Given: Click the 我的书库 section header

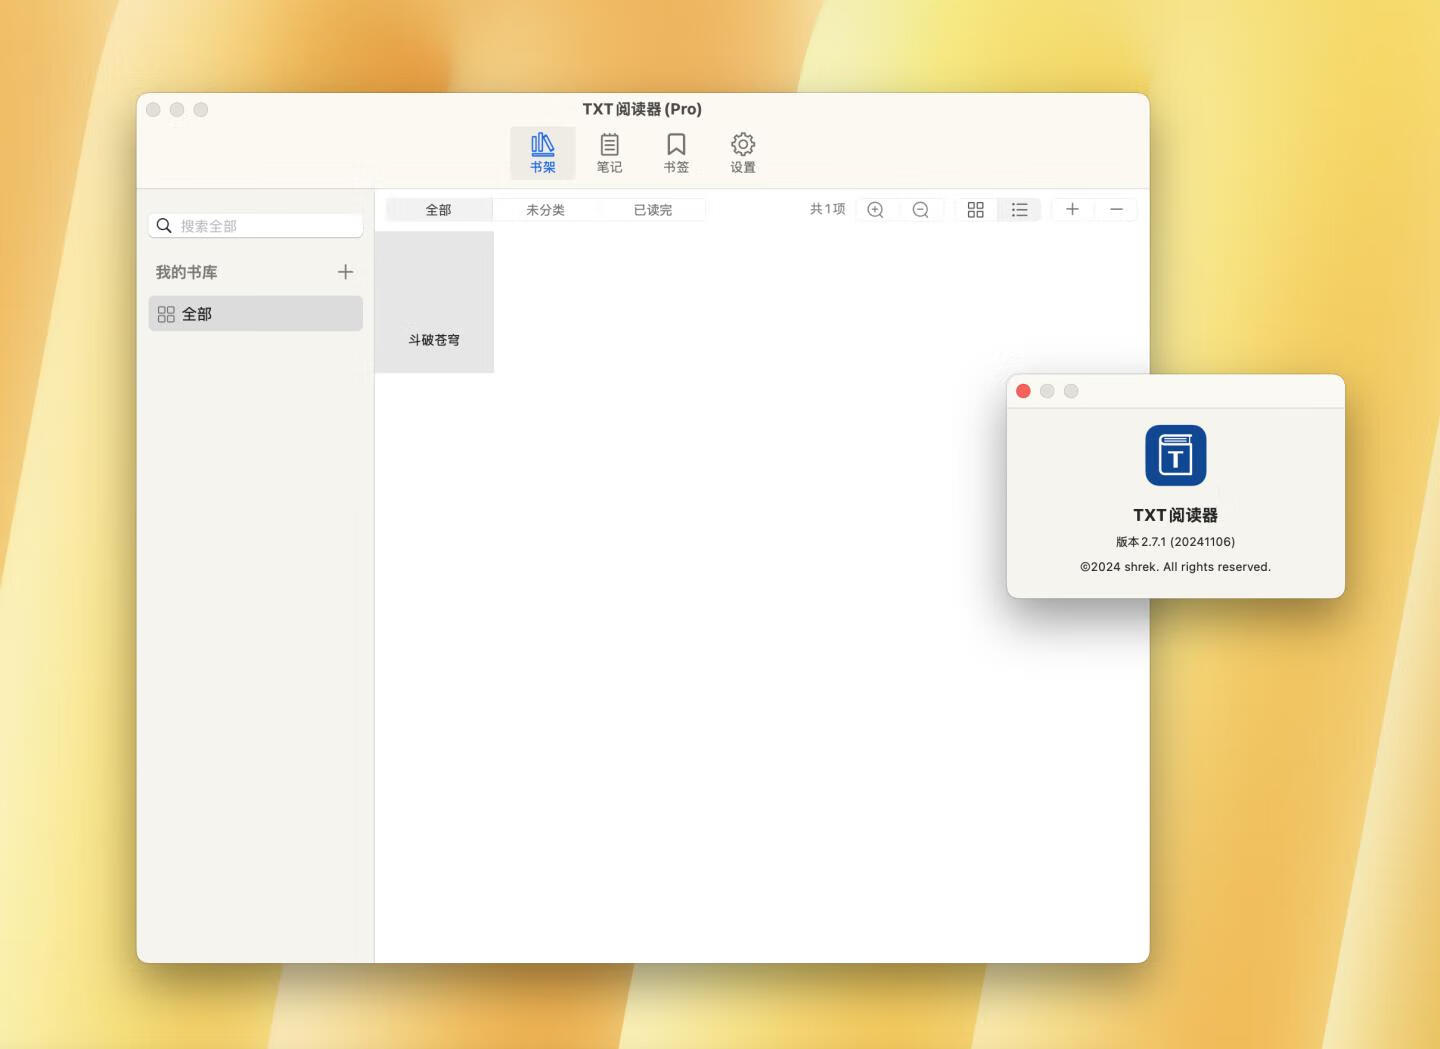Looking at the screenshot, I should tap(187, 272).
